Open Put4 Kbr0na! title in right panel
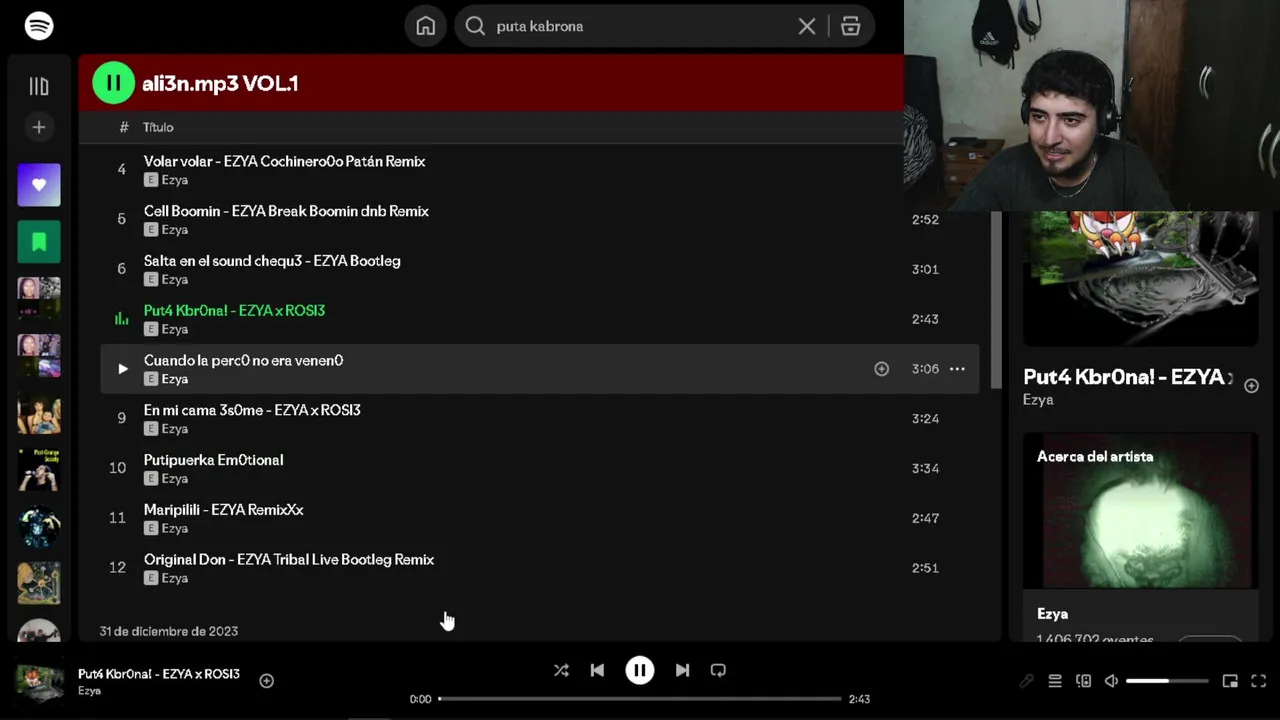The width and height of the screenshot is (1280, 720). [1128, 377]
